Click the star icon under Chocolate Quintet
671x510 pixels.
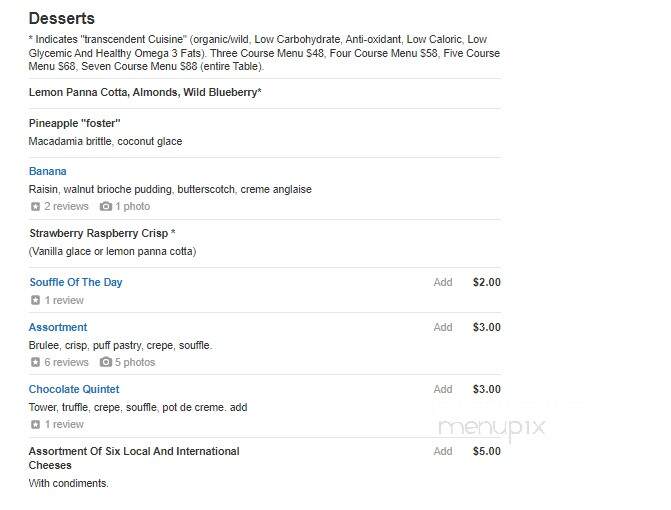point(36,424)
